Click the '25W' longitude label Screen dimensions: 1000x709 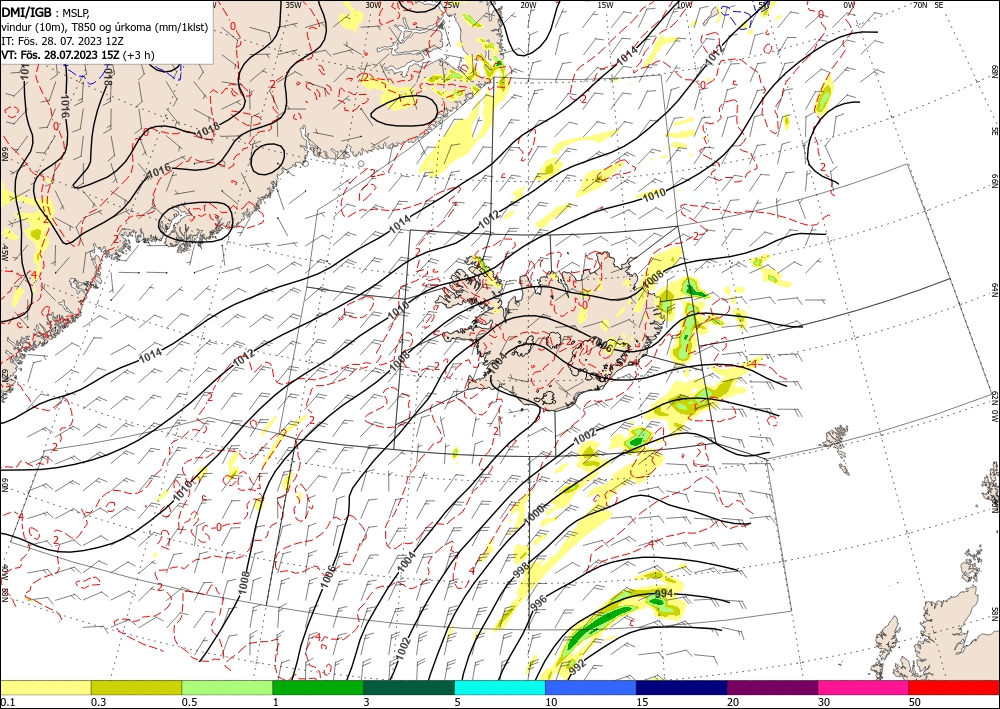[451, 4]
